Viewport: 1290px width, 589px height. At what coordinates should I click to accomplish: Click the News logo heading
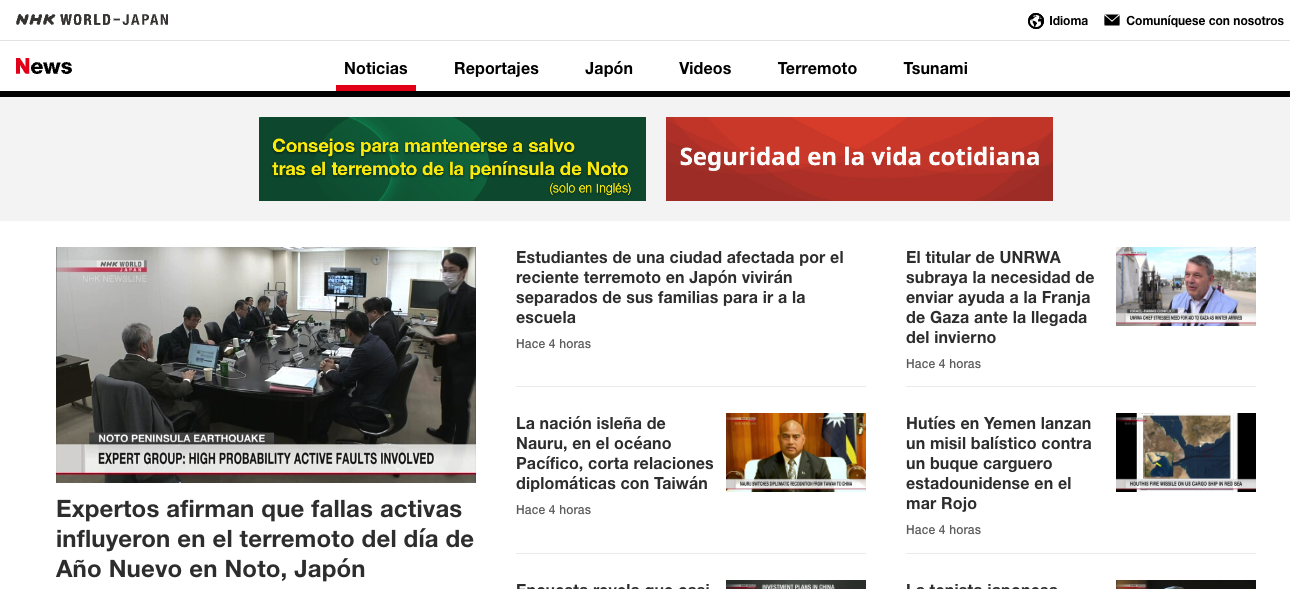[44, 67]
